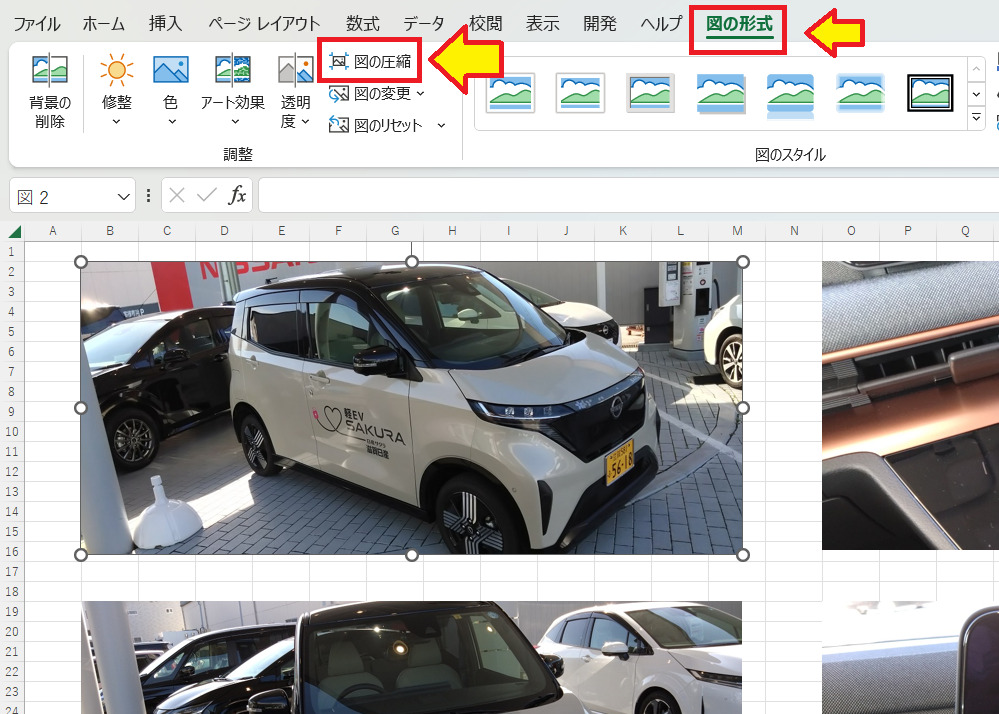Screen dimensions: 999x714
Task: Open the アート効果 (Artistic Effects) gallery
Action: coord(232,71)
